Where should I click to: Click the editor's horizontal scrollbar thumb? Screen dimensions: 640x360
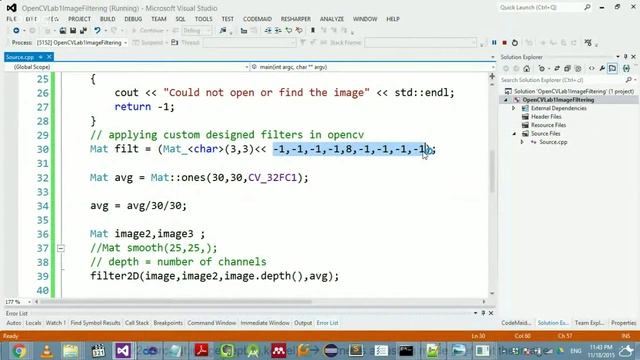point(176,302)
